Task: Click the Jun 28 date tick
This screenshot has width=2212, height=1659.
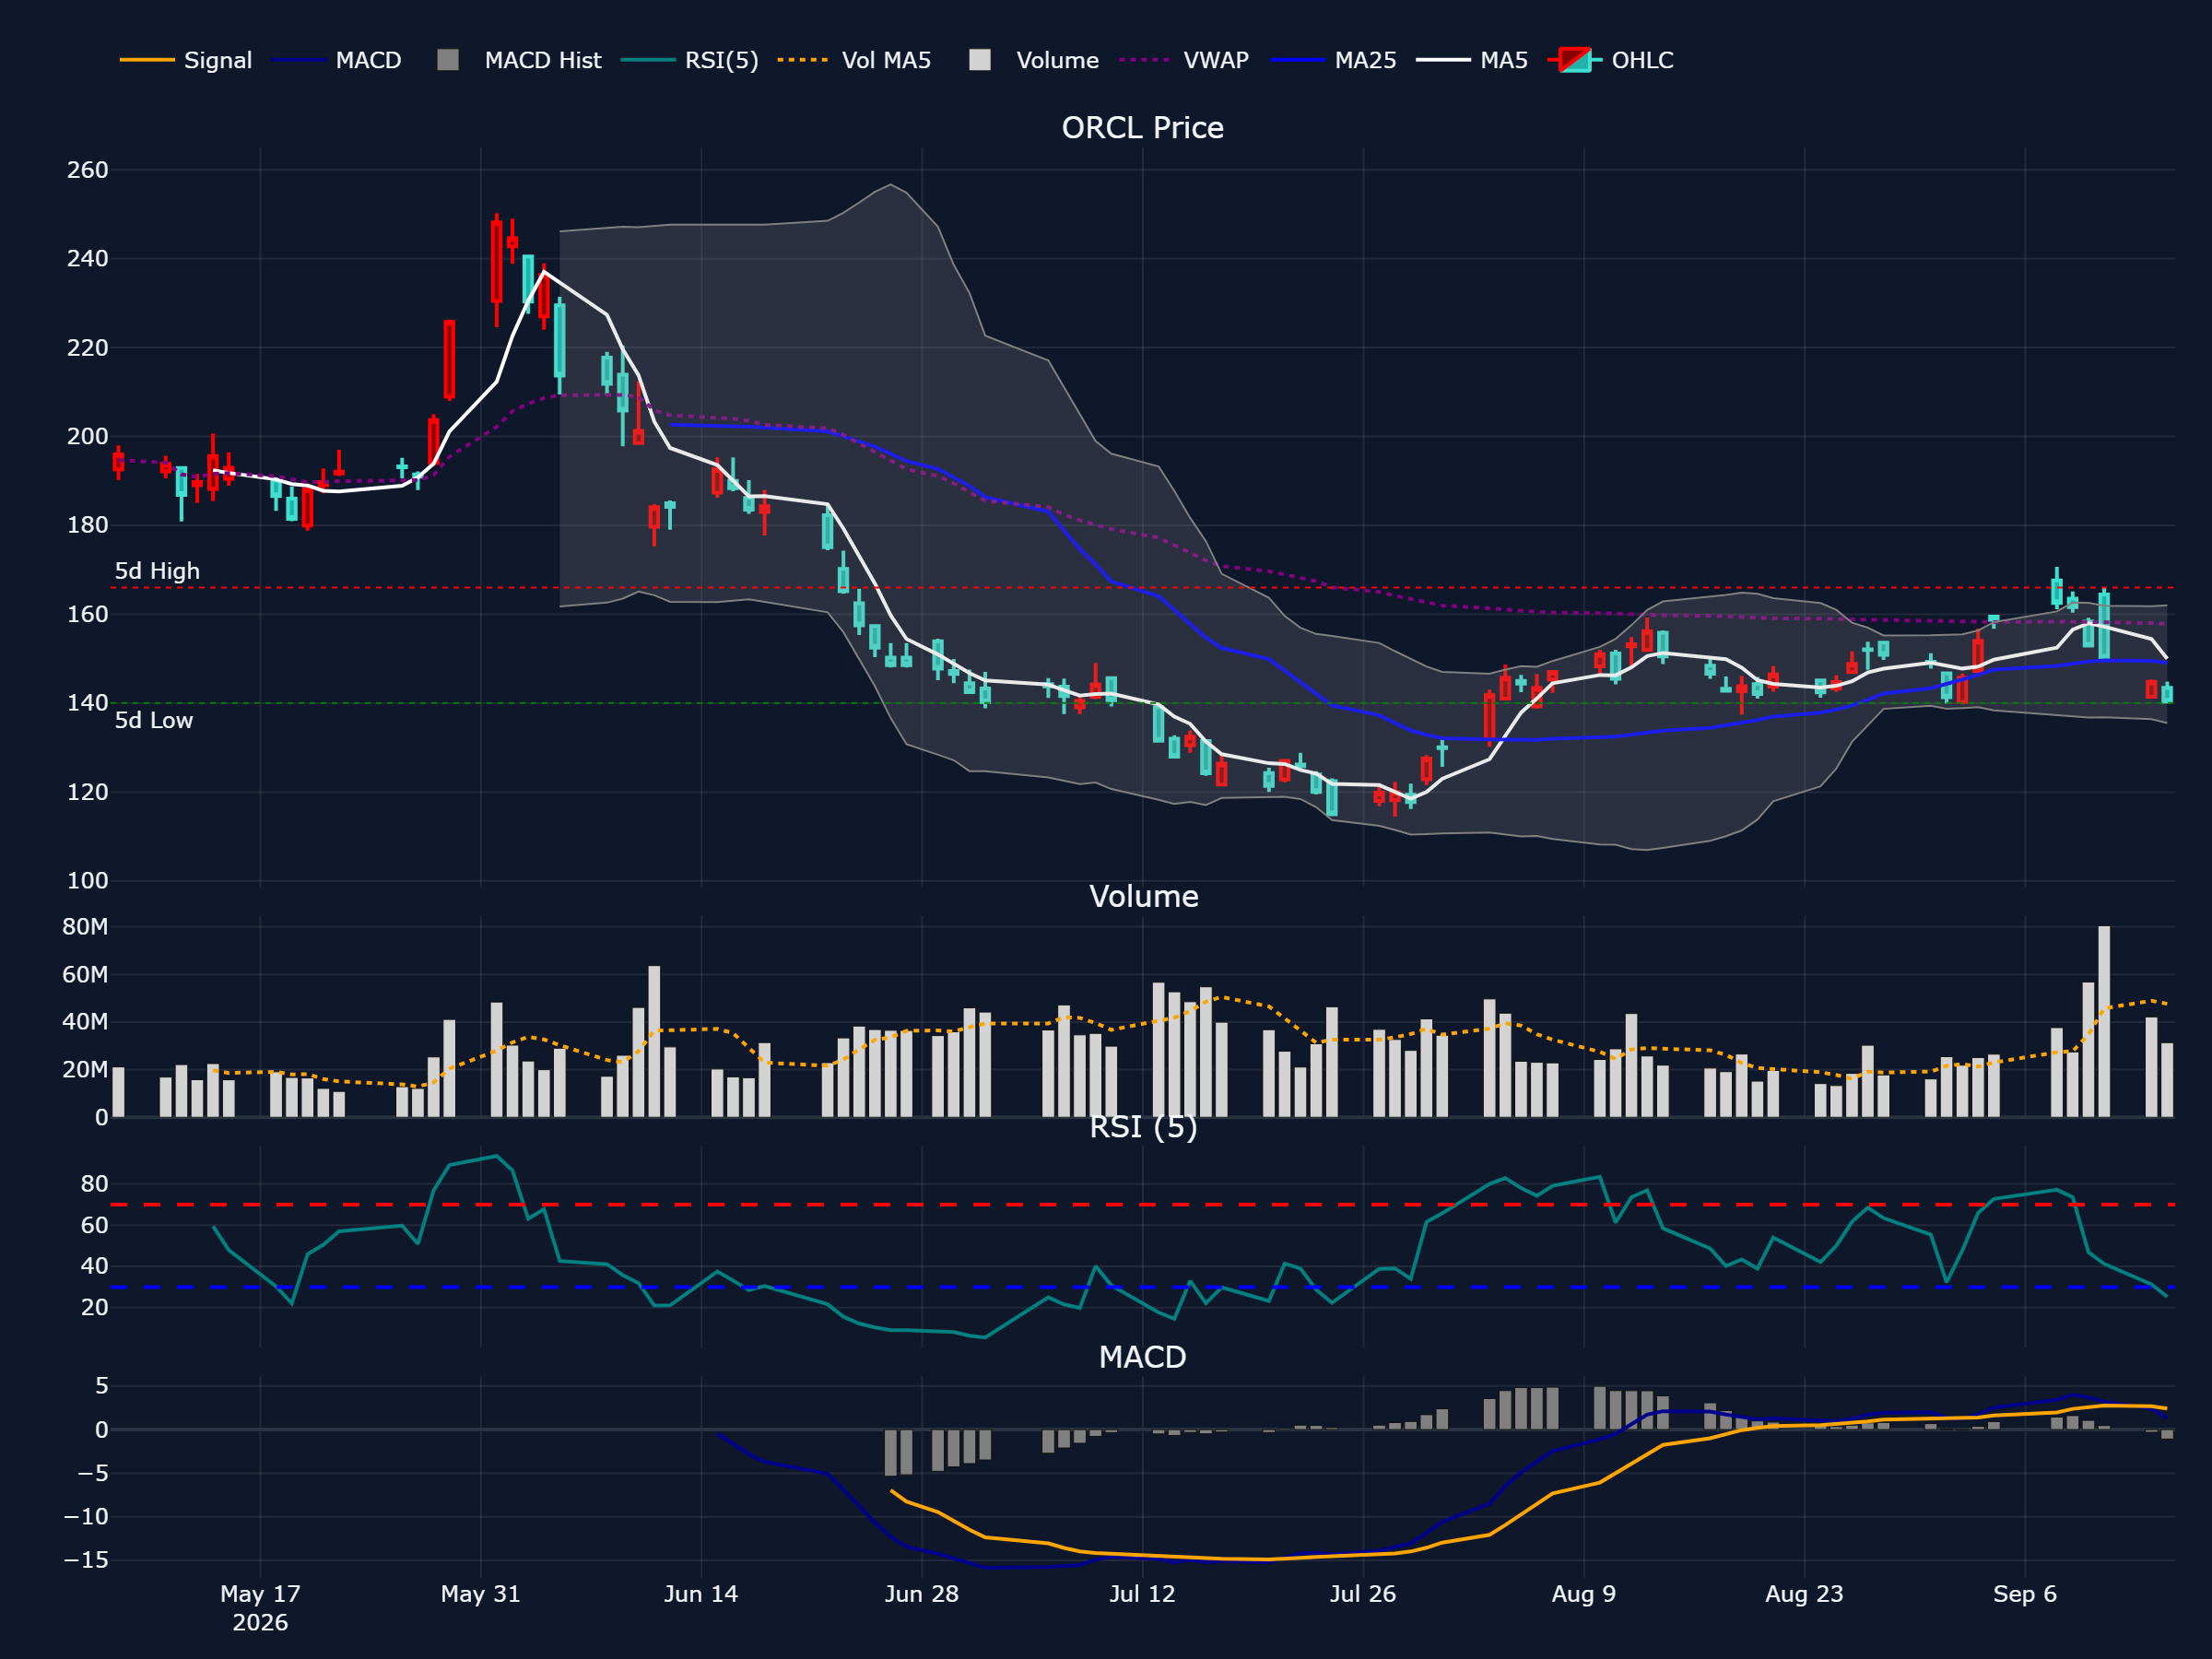Action: point(921,1594)
